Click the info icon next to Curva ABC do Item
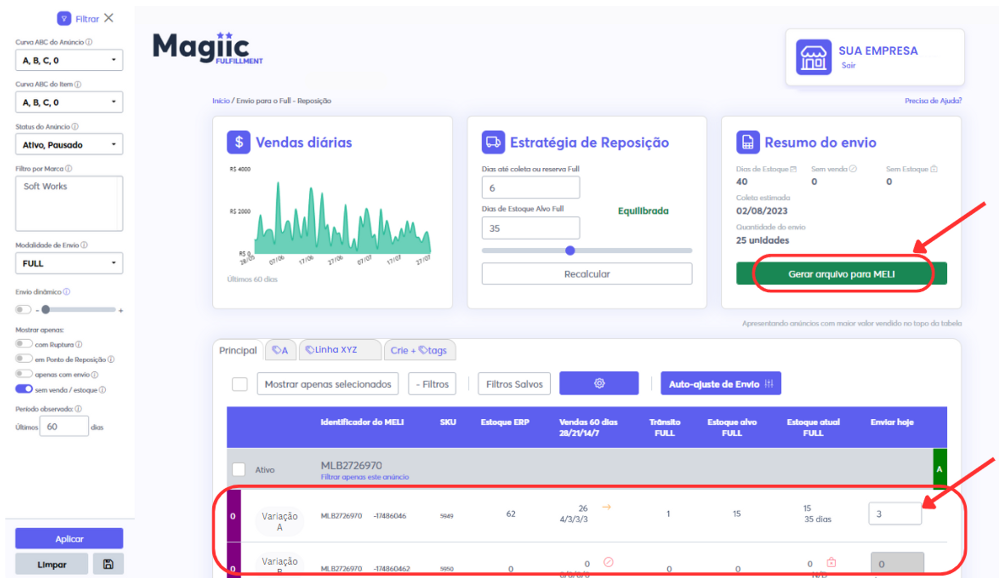The height and width of the screenshot is (583, 999). coord(78,84)
